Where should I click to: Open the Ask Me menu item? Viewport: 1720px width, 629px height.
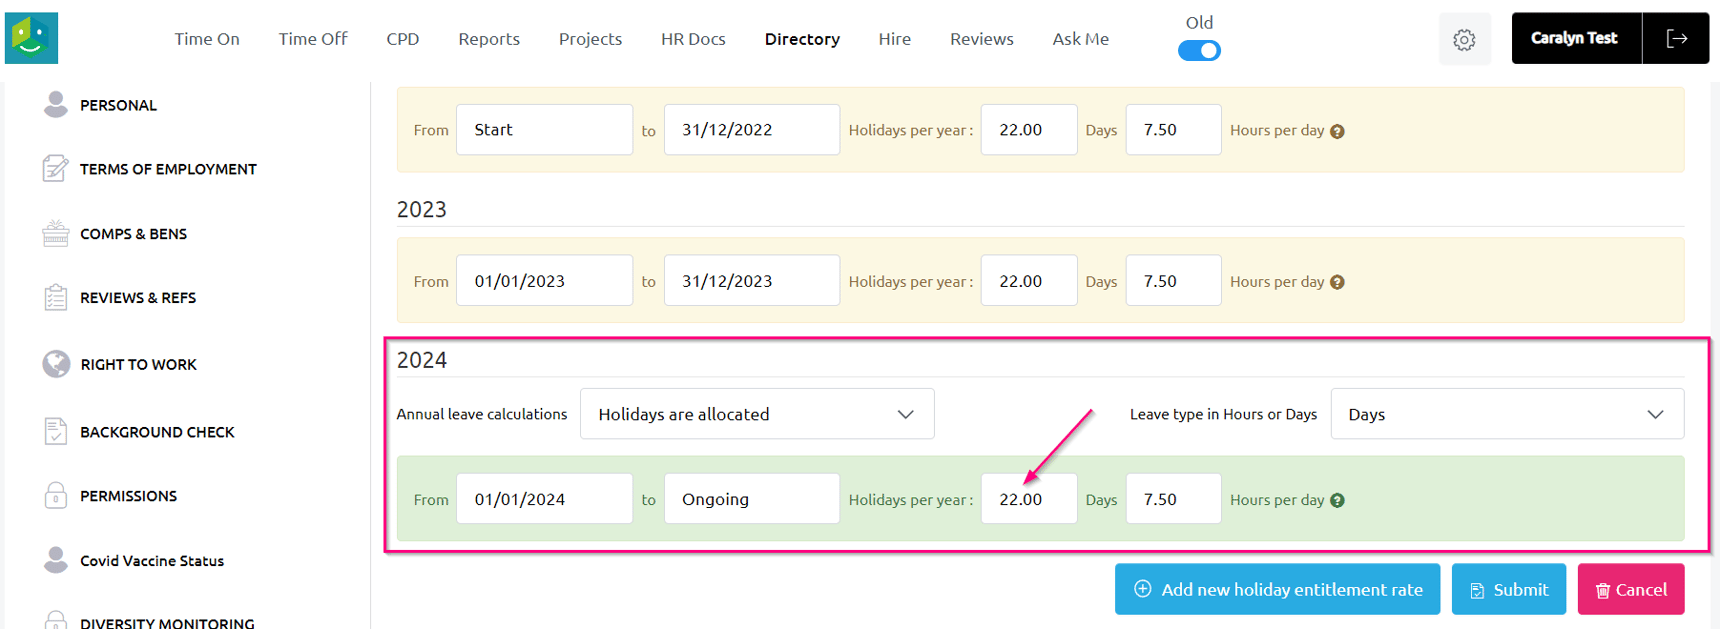[1081, 39]
